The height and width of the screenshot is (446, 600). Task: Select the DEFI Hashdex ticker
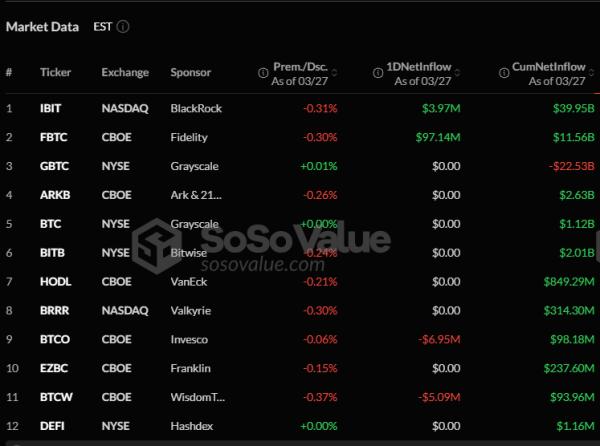pos(51,427)
